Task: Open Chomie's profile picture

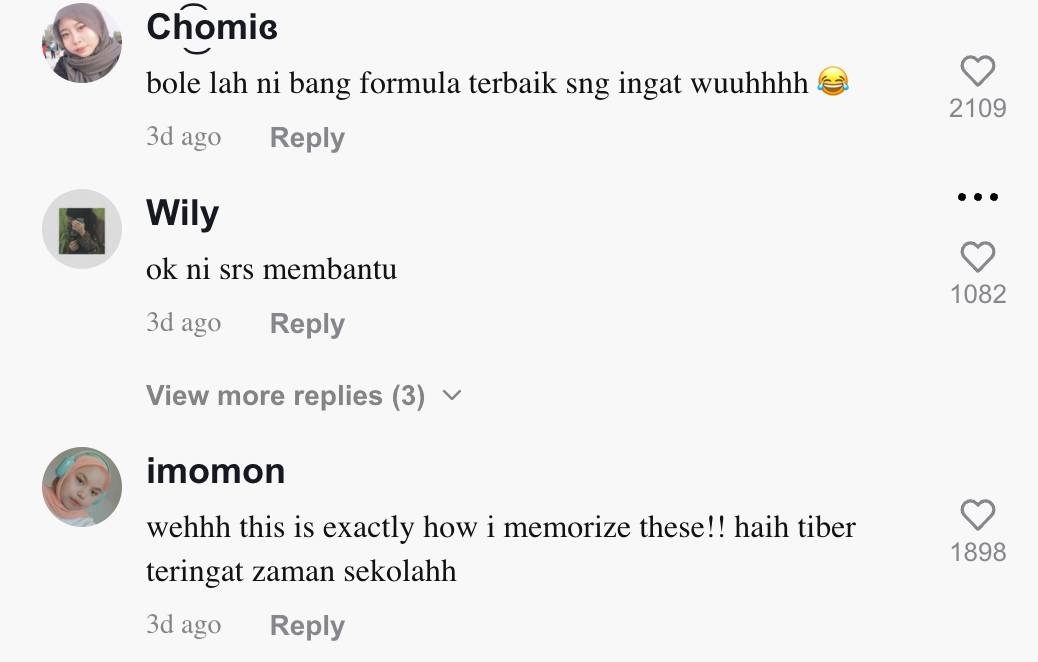Action: point(82,43)
